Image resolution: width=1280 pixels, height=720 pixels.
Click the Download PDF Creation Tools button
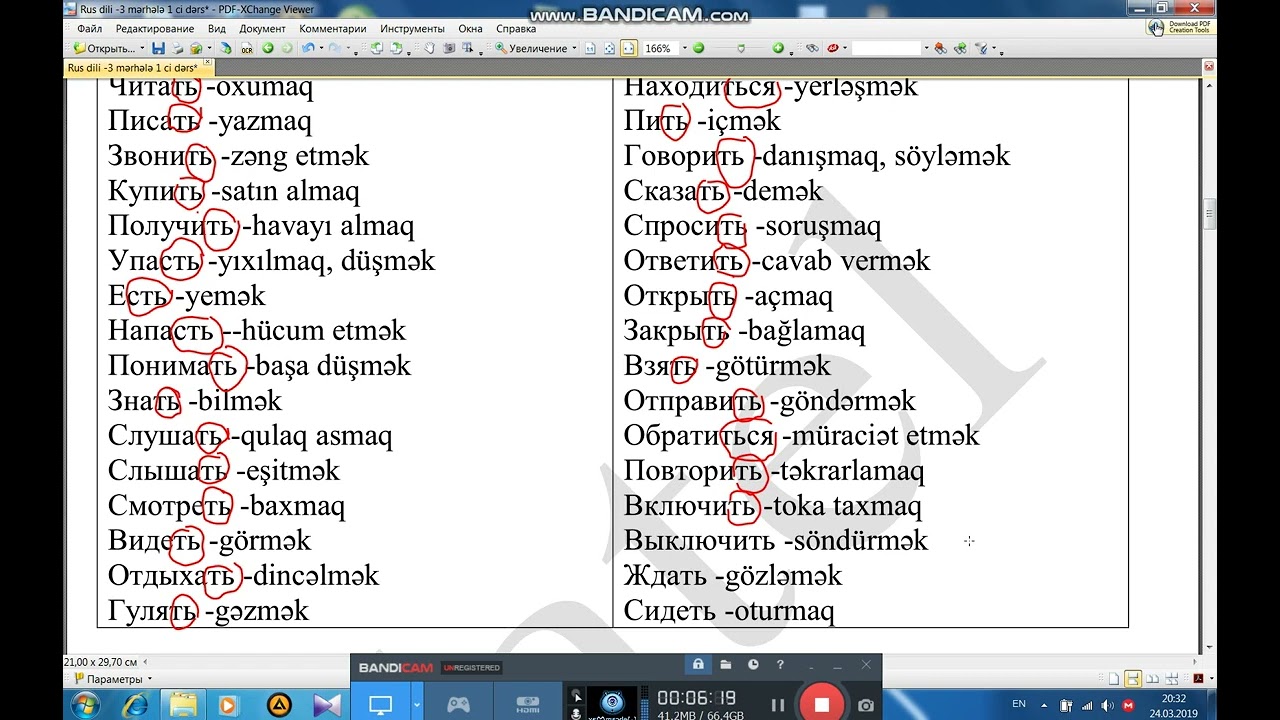click(x=1180, y=26)
